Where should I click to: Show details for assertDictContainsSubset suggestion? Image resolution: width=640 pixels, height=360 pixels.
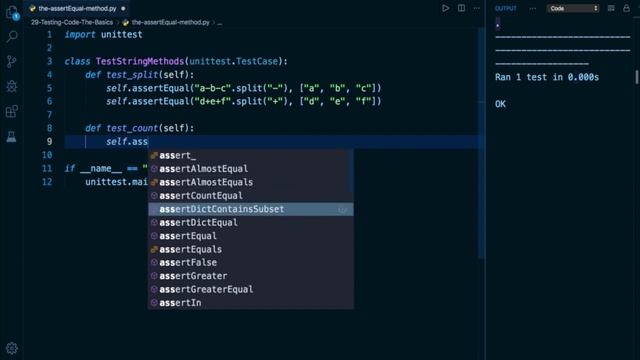343,209
